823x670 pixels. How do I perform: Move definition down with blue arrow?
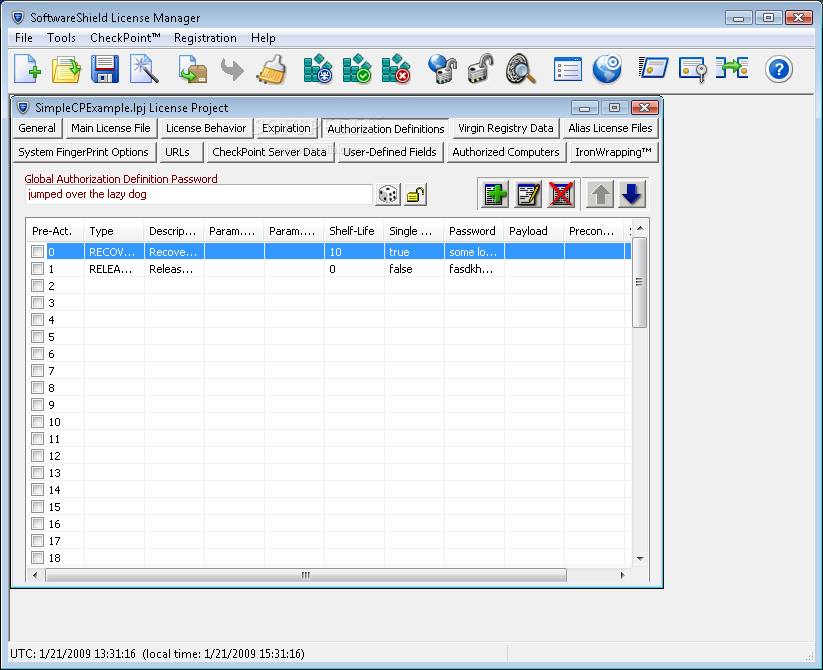(631, 194)
